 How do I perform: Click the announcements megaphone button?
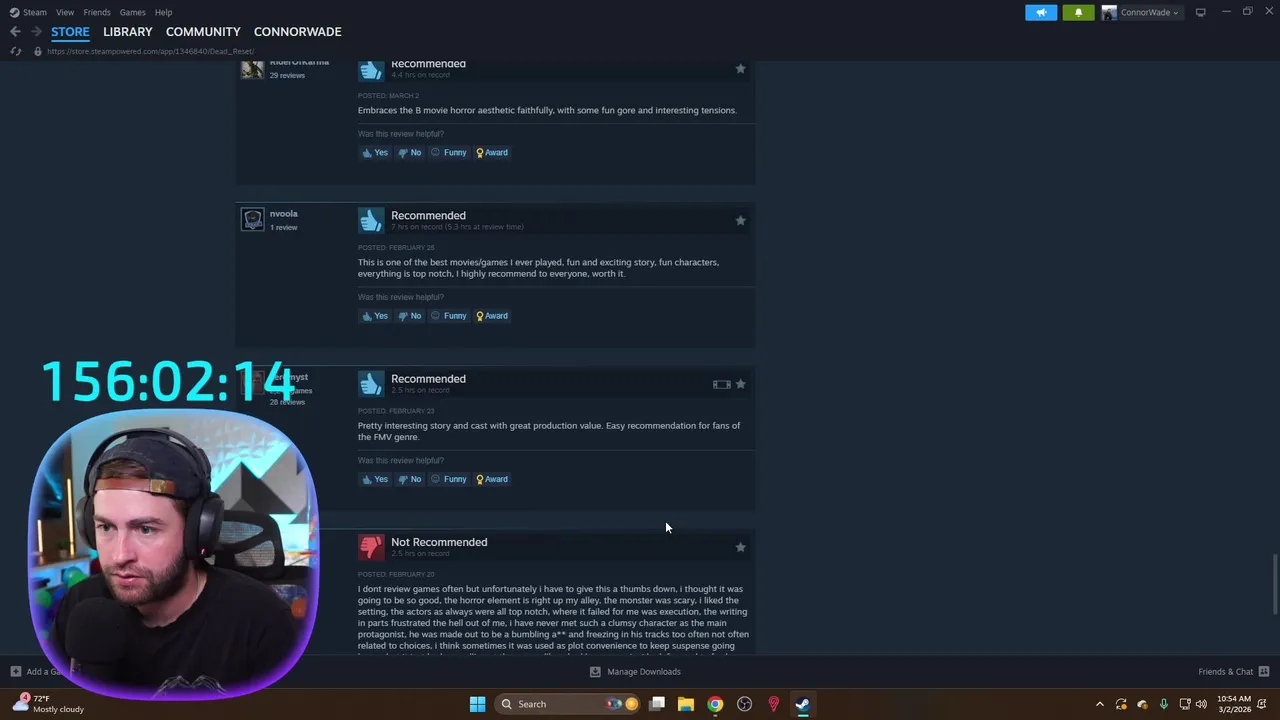[1041, 12]
